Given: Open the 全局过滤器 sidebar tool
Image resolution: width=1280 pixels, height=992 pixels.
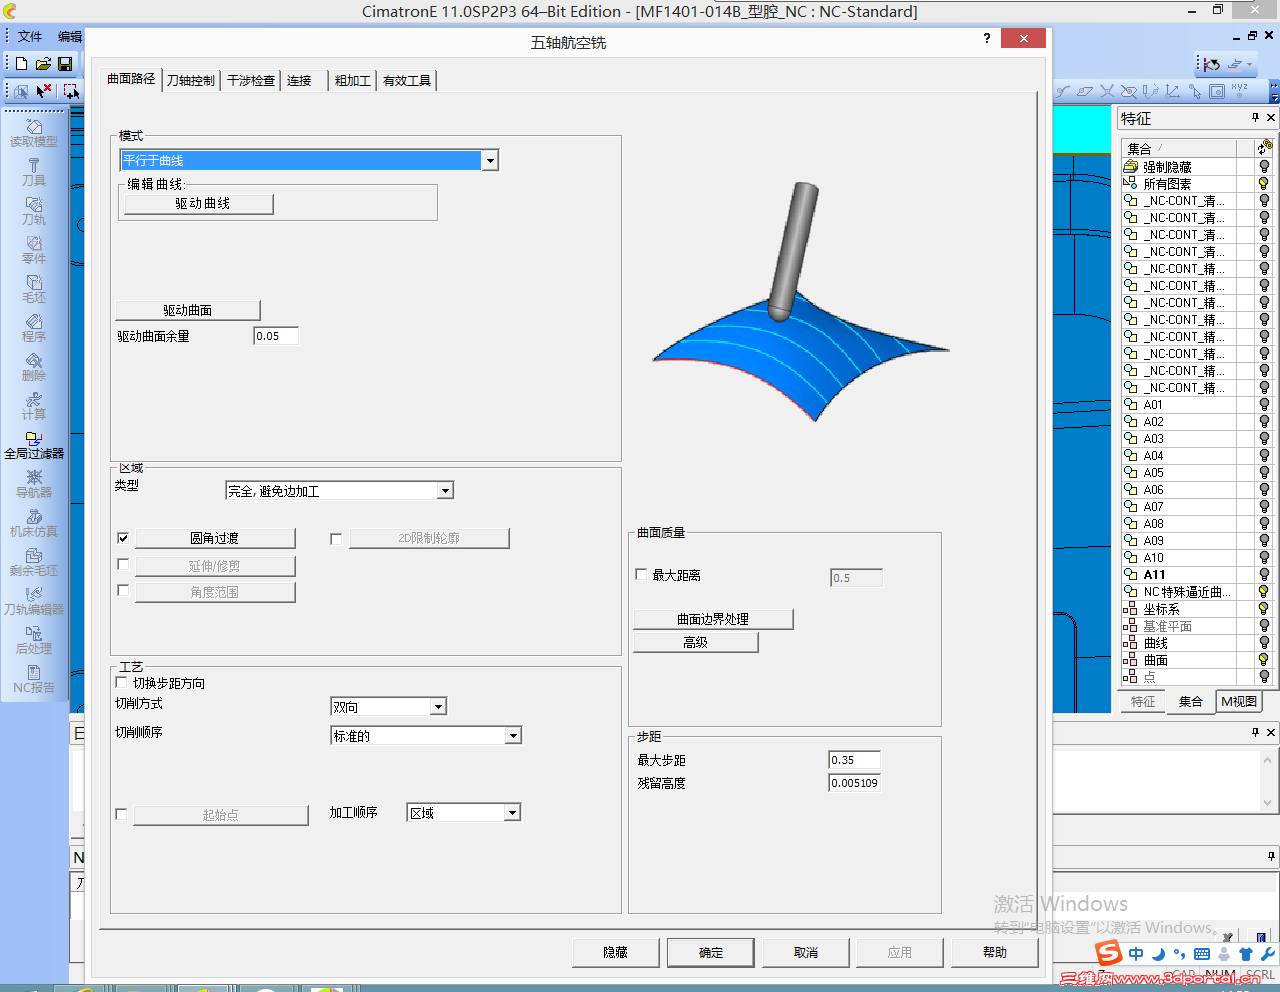Looking at the screenshot, I should 34,446.
